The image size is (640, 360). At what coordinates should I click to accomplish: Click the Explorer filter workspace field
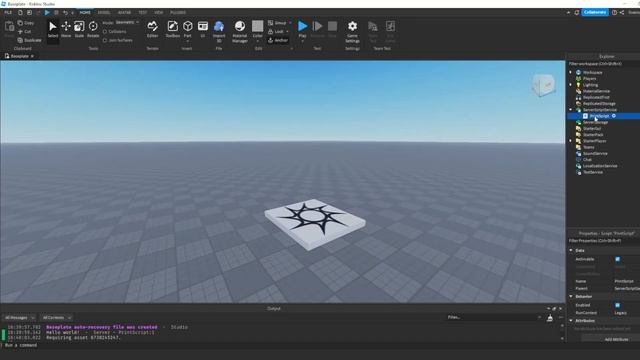[603, 64]
